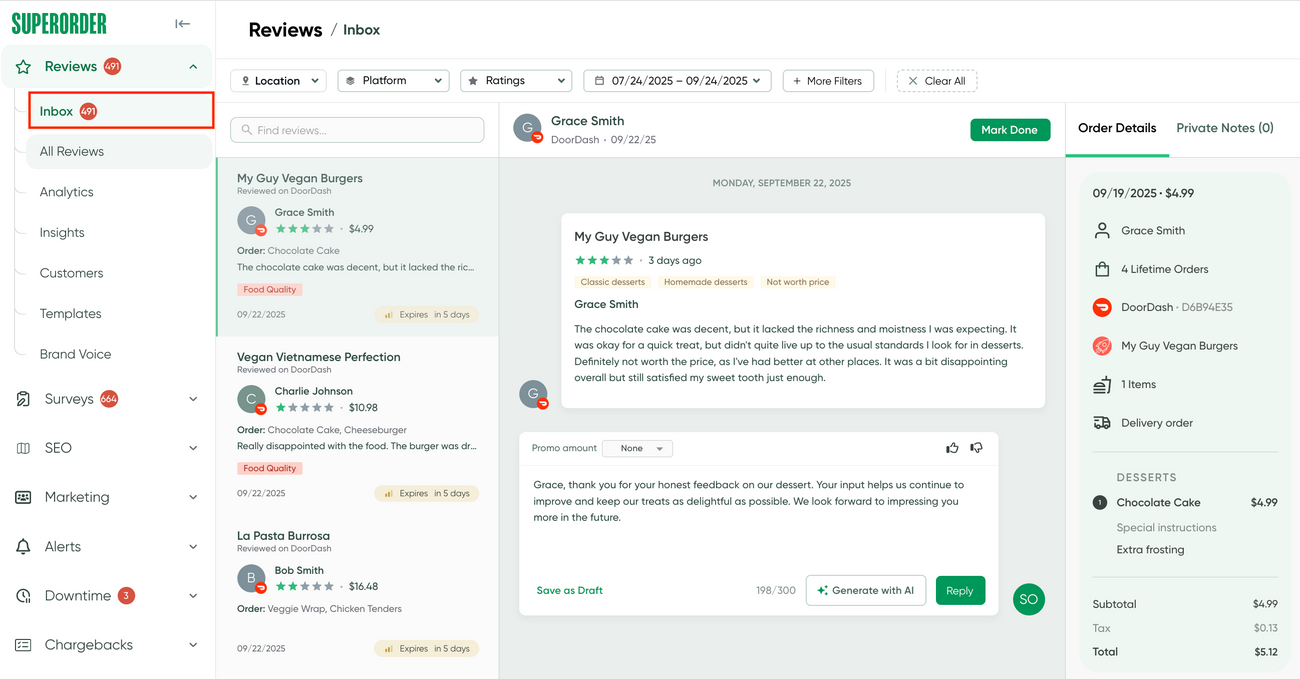Click Food Quality tag on Charlie Johnson's review
Viewport: 1300px width, 679px height.
click(270, 468)
